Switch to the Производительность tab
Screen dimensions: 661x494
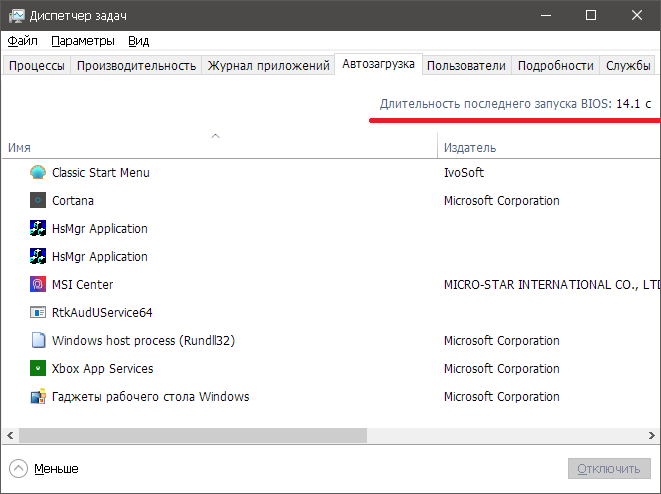click(x=136, y=66)
